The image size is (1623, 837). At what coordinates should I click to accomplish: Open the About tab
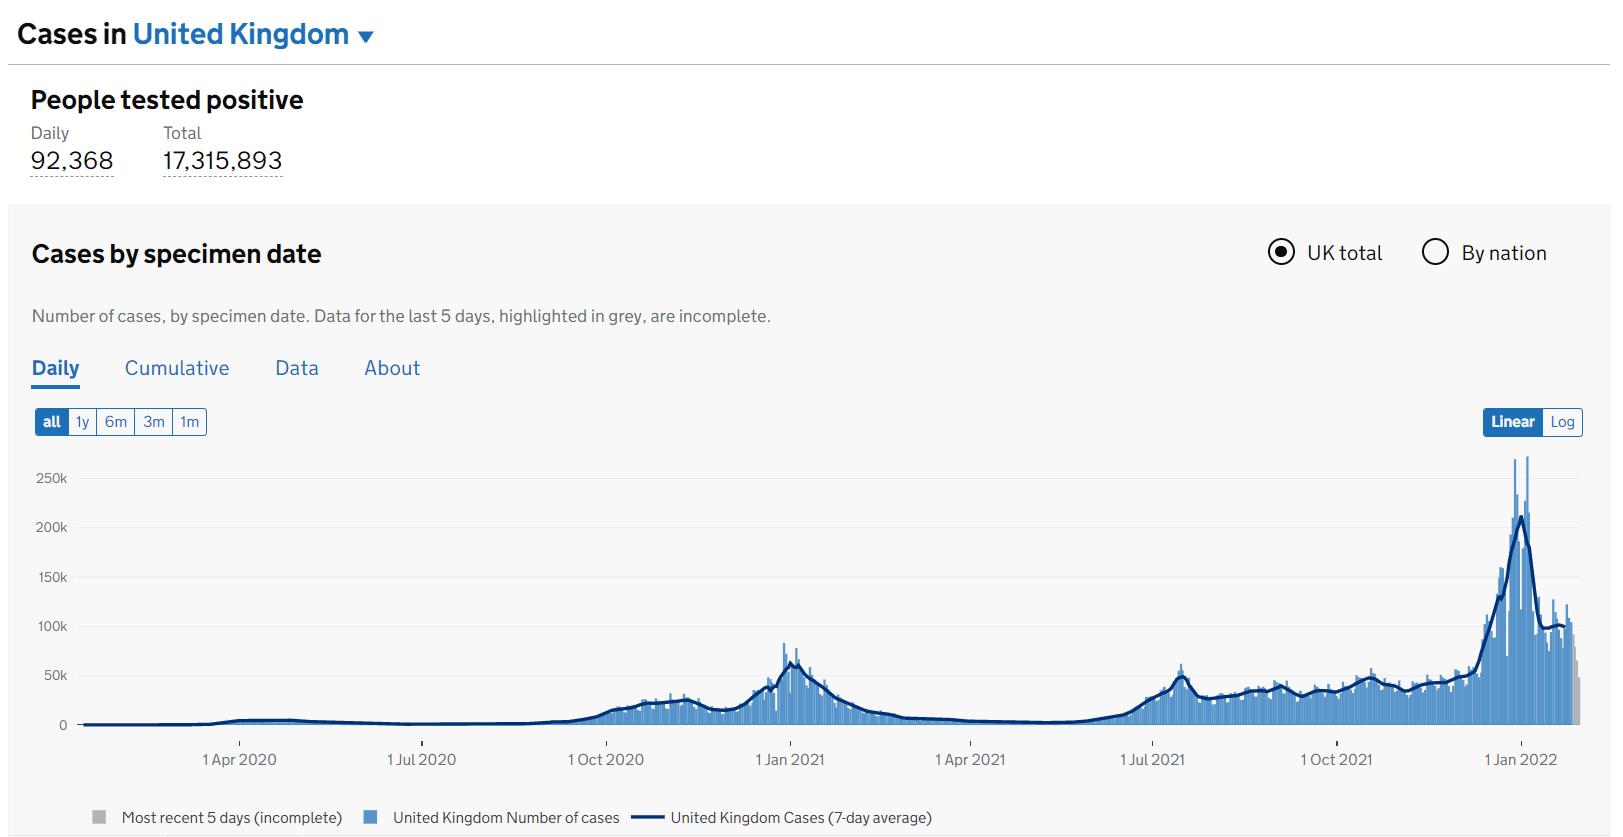tap(392, 368)
